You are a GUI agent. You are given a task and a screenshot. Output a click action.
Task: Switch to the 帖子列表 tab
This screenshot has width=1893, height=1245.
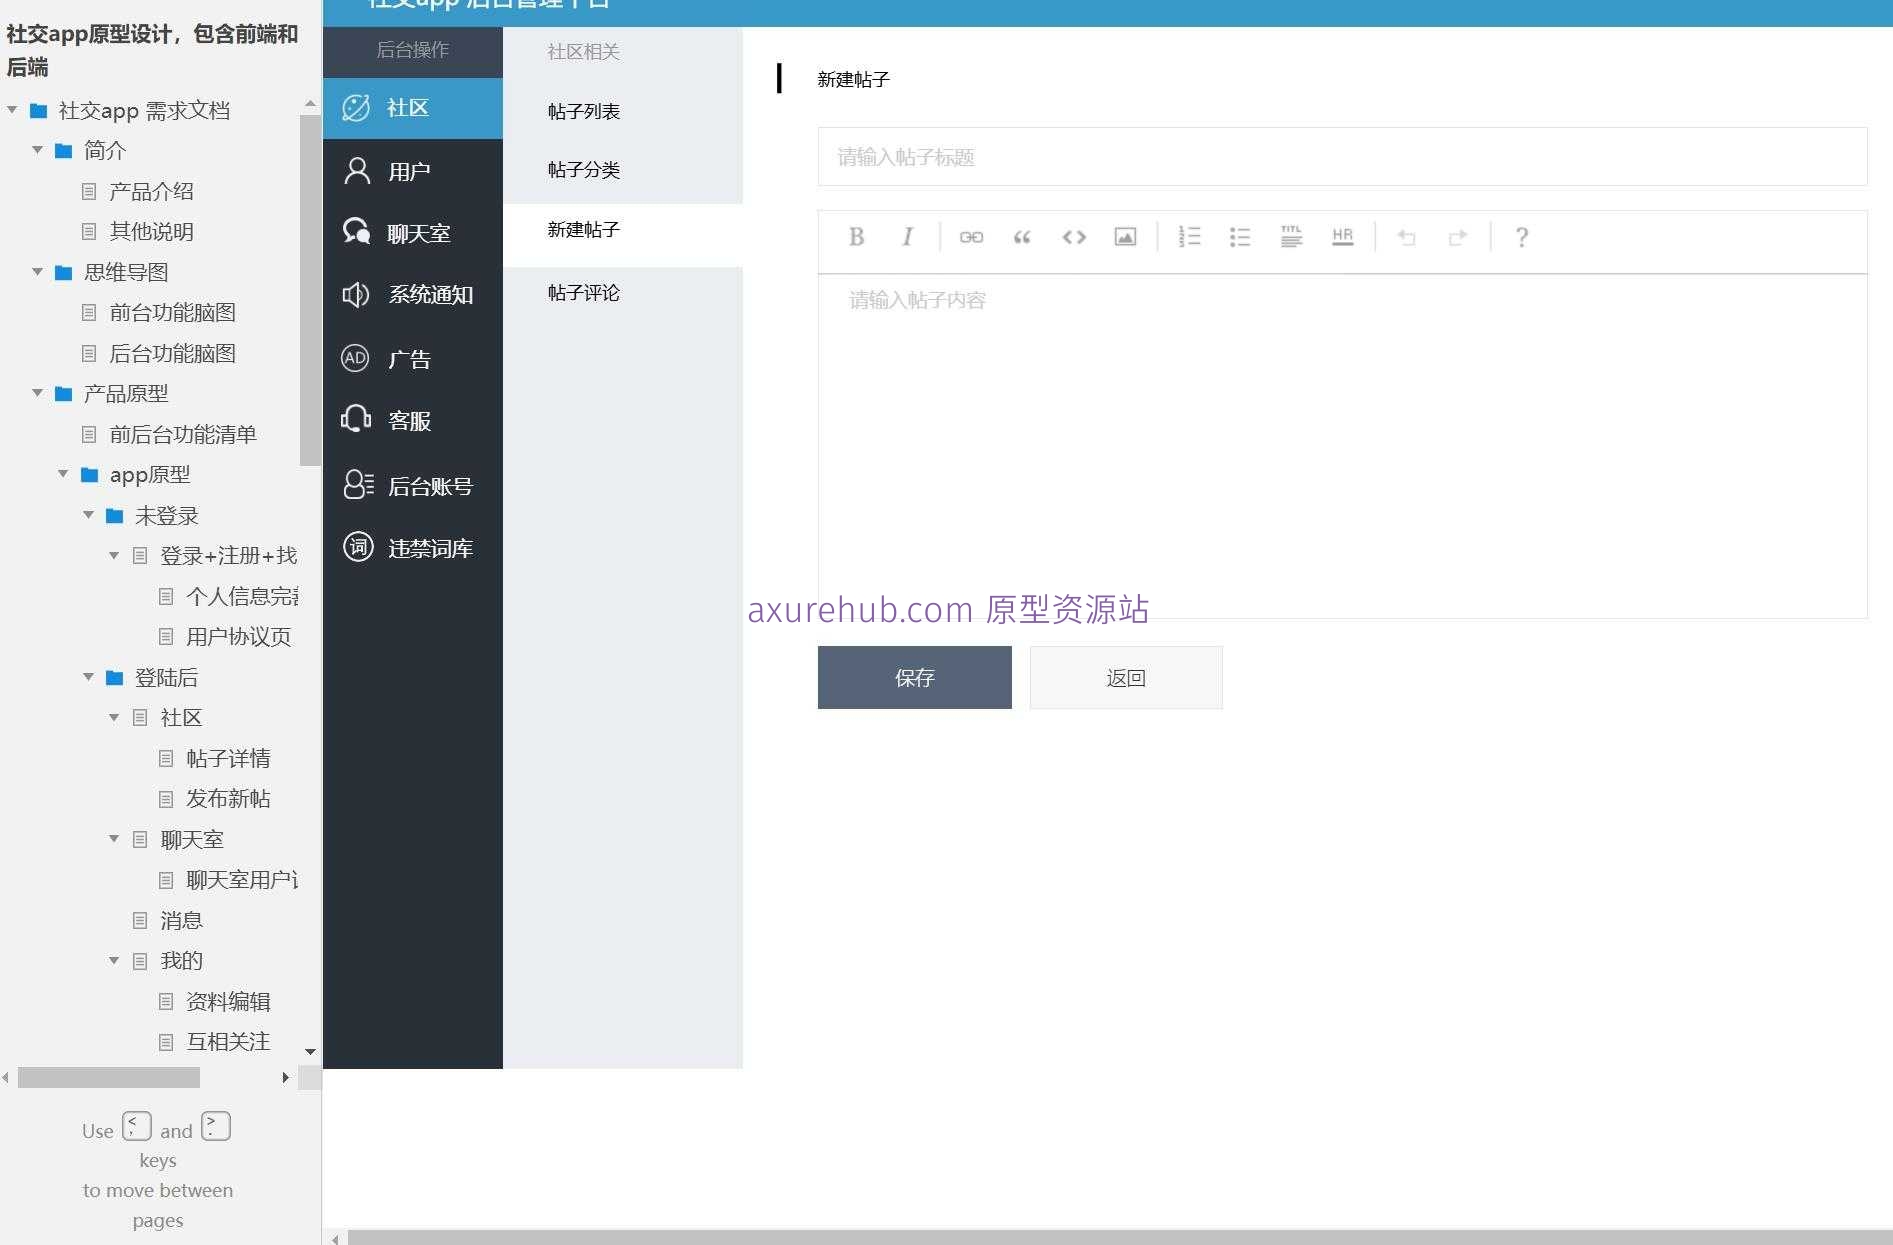pos(584,111)
